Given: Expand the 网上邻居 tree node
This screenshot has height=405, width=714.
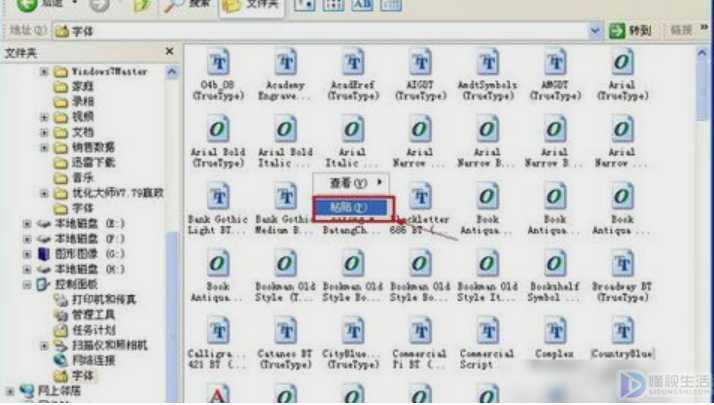Looking at the screenshot, I should [10, 391].
